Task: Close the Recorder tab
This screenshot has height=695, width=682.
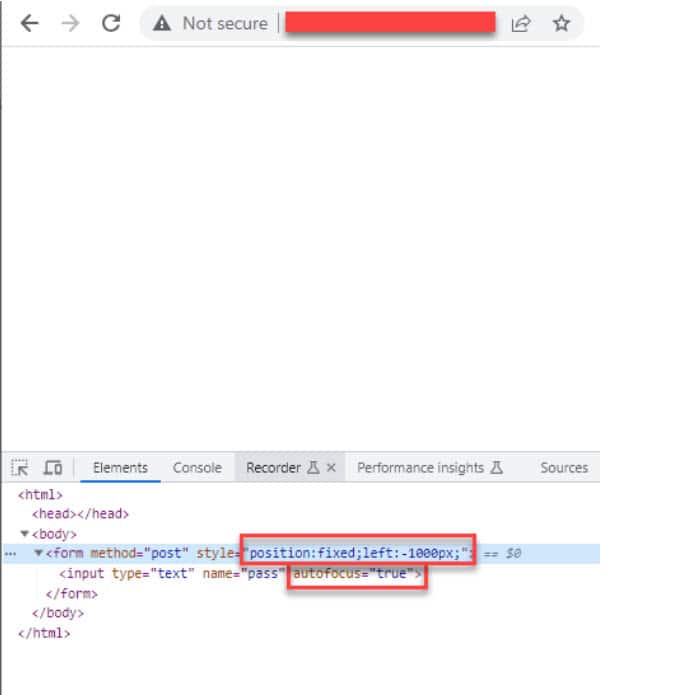Action: coord(331,468)
